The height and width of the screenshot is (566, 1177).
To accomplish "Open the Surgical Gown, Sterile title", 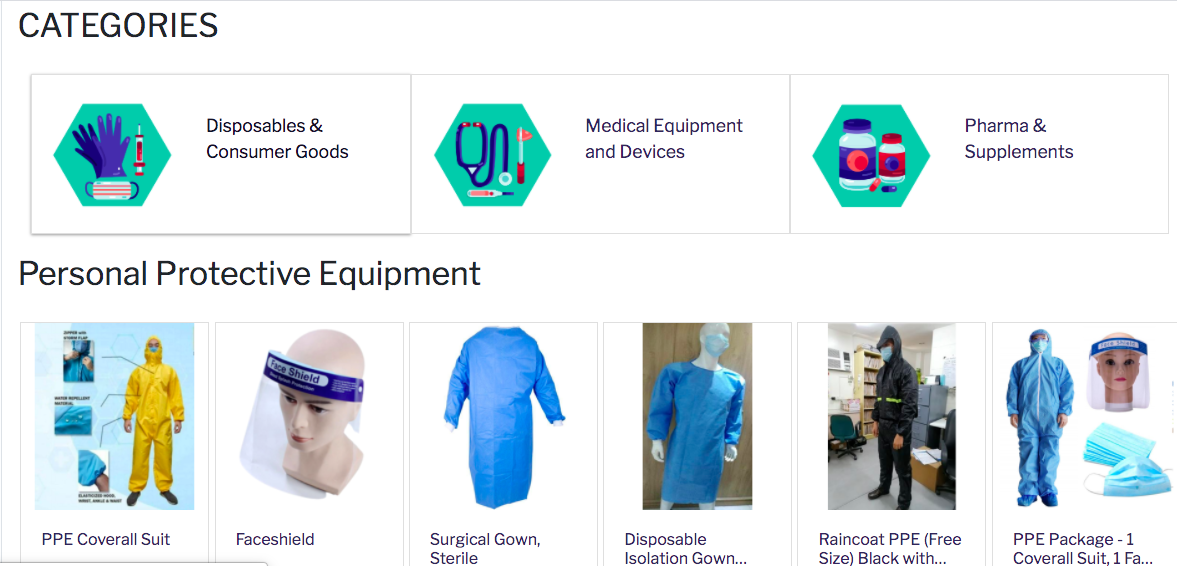I will (485, 549).
